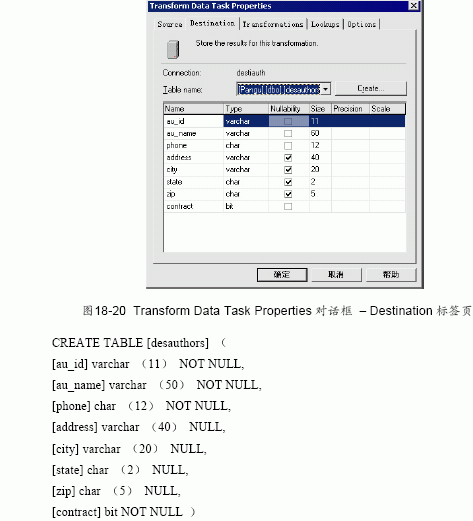The image size is (473, 521).
Task: Uncheck nullability for the state column
Action: (x=288, y=182)
